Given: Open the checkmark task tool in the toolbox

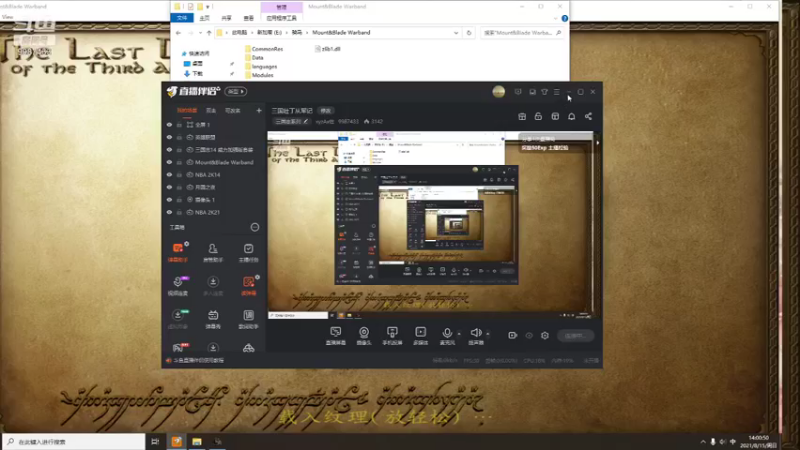Looking at the screenshot, I should tap(248, 252).
